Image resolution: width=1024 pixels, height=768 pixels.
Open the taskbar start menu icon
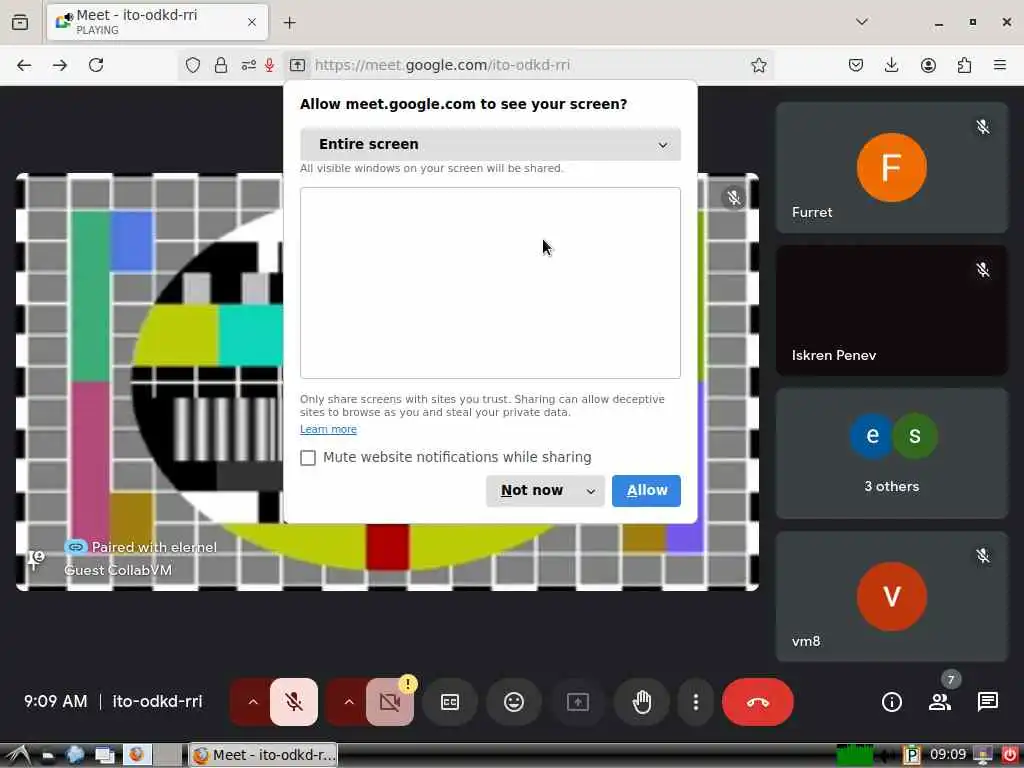click(x=18, y=755)
